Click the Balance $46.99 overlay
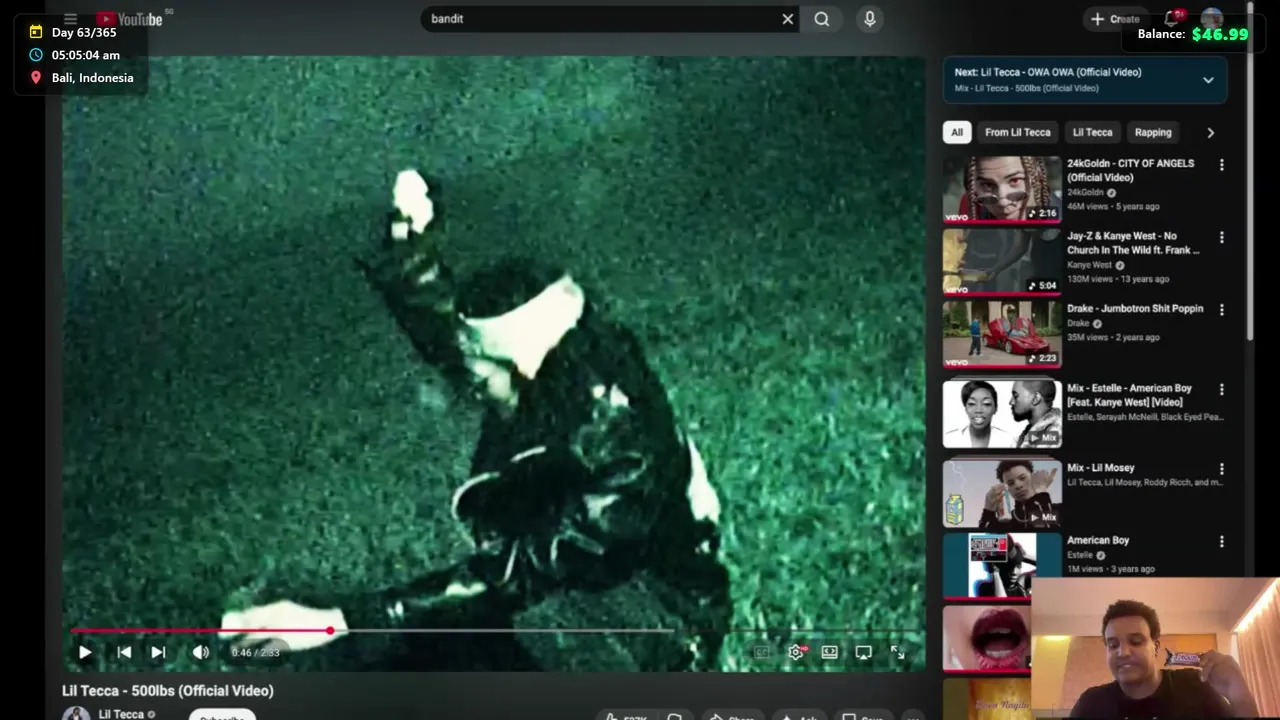The height and width of the screenshot is (720, 1280). 1193,34
